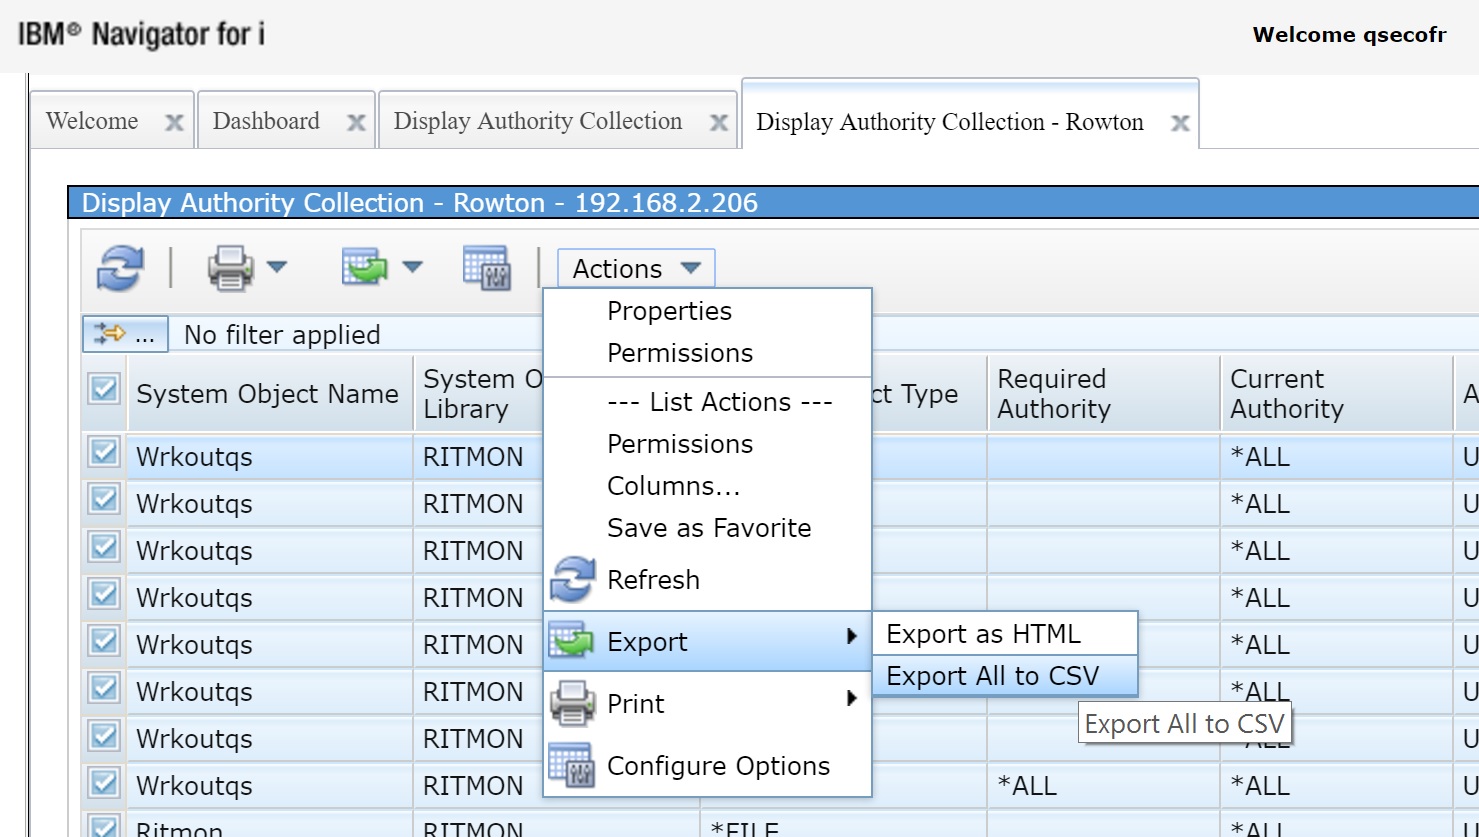The image size is (1479, 837).
Task: Uncheck the first Wrkoutqs row checkbox
Action: (x=104, y=453)
